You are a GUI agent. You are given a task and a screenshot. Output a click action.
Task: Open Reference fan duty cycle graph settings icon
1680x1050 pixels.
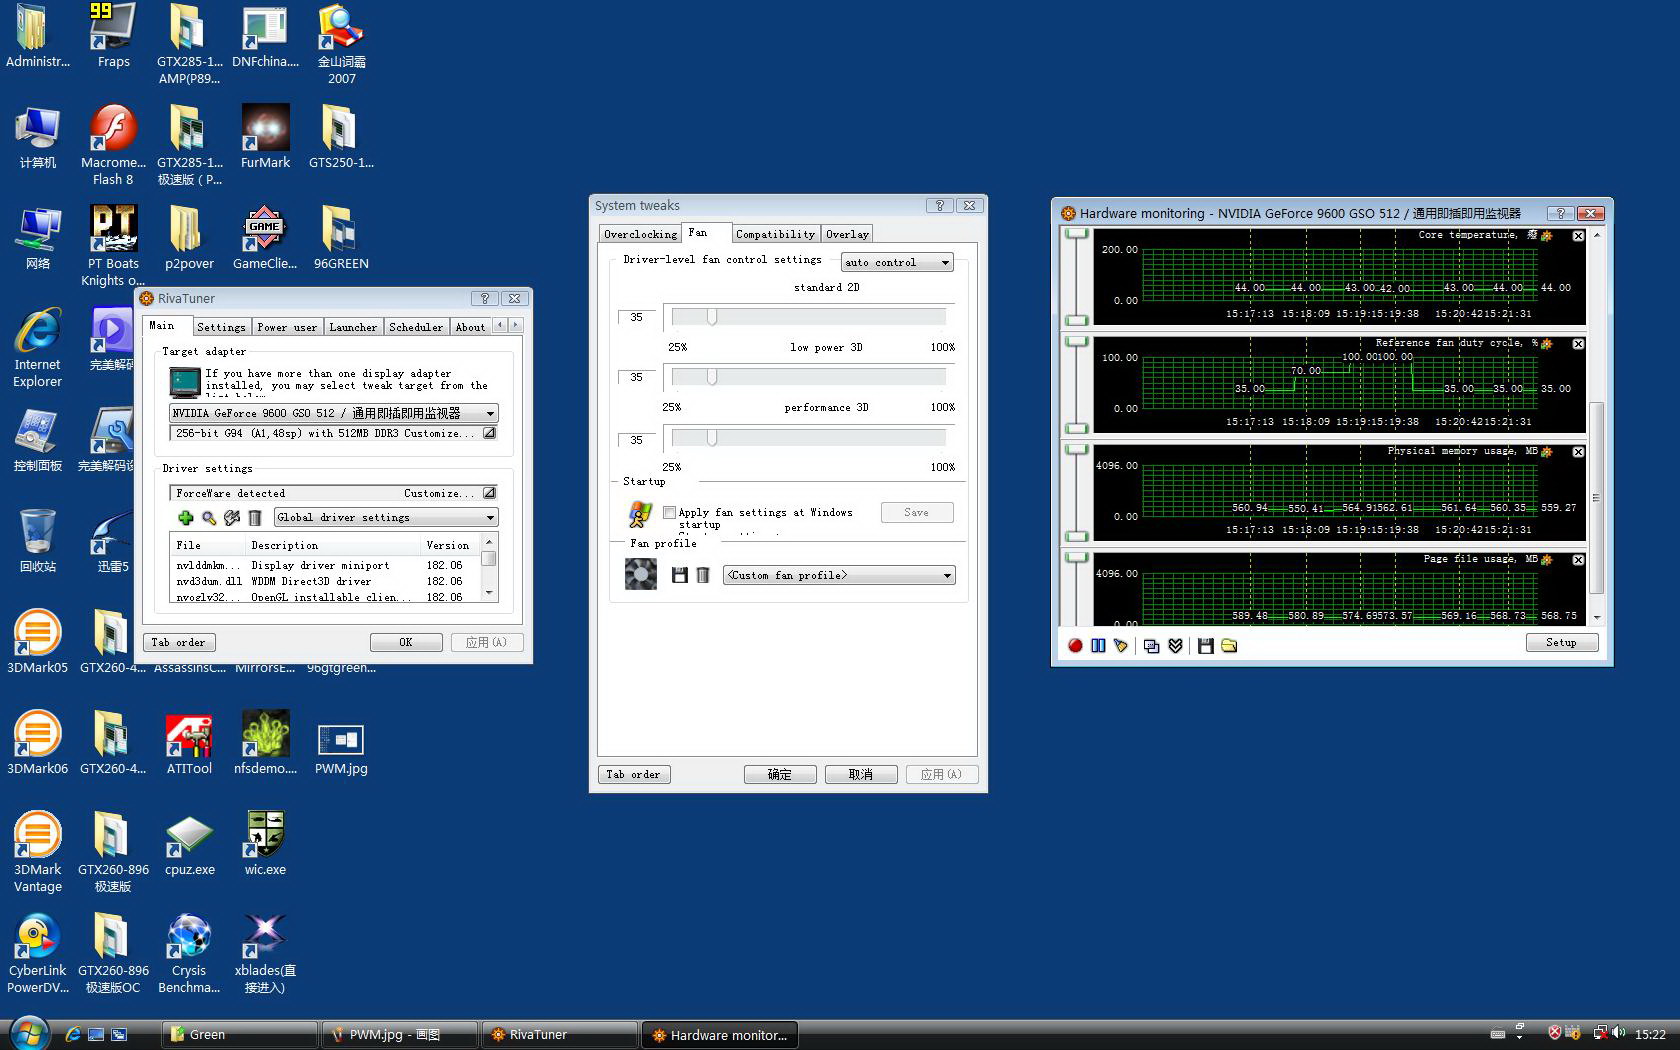point(1547,344)
